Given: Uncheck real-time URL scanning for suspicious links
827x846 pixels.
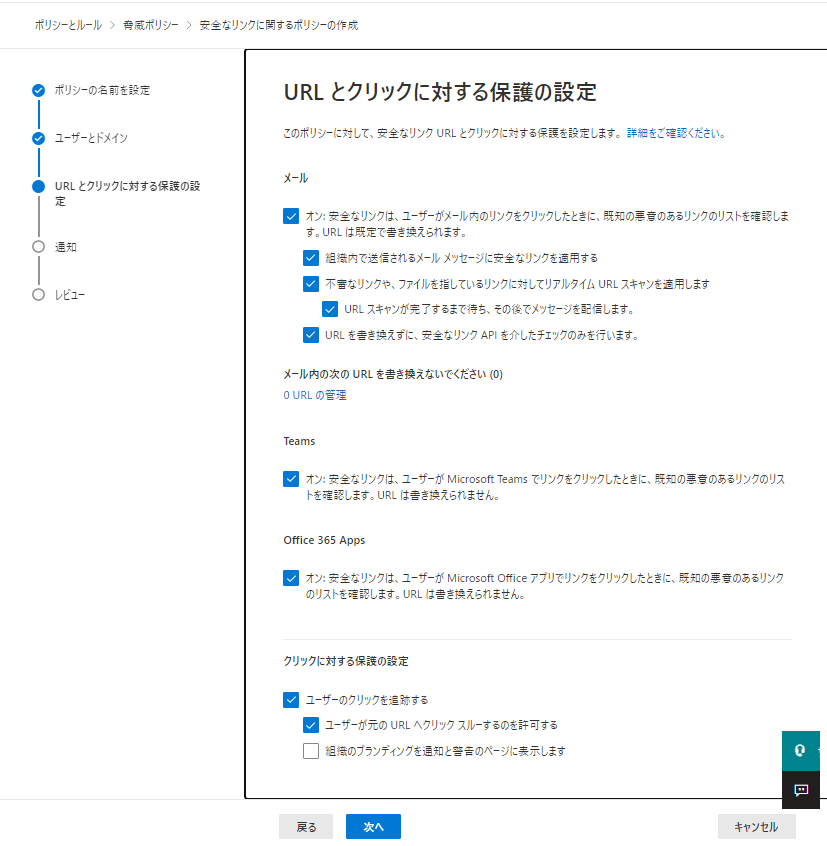Looking at the screenshot, I should pyautogui.click(x=311, y=284).
